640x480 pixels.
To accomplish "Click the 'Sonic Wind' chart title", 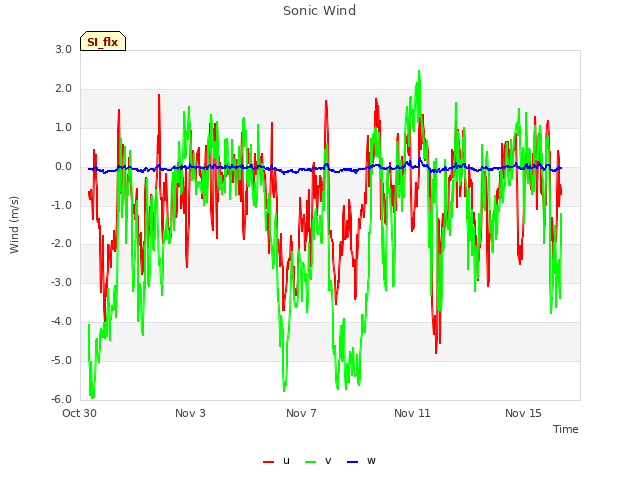I will (320, 11).
